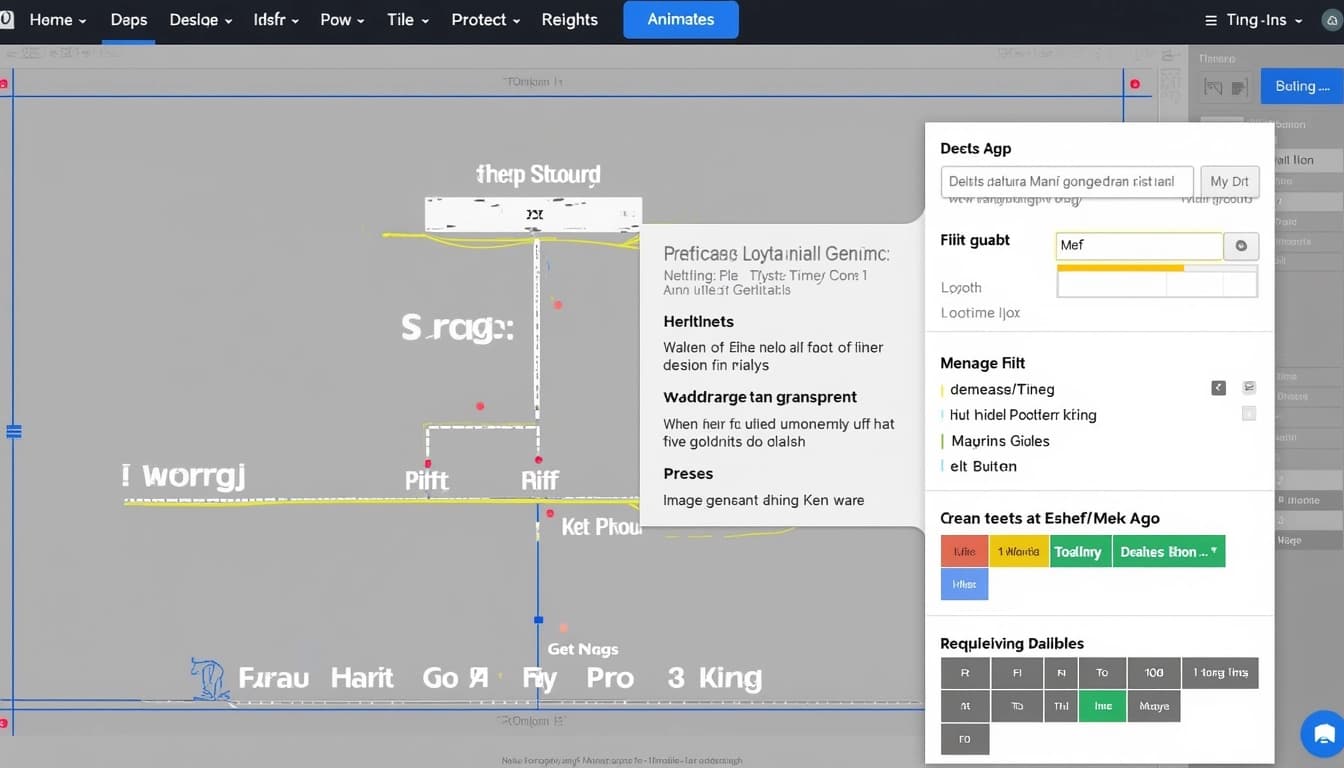Open the Deahes Bhon dropdown

click(x=1168, y=552)
